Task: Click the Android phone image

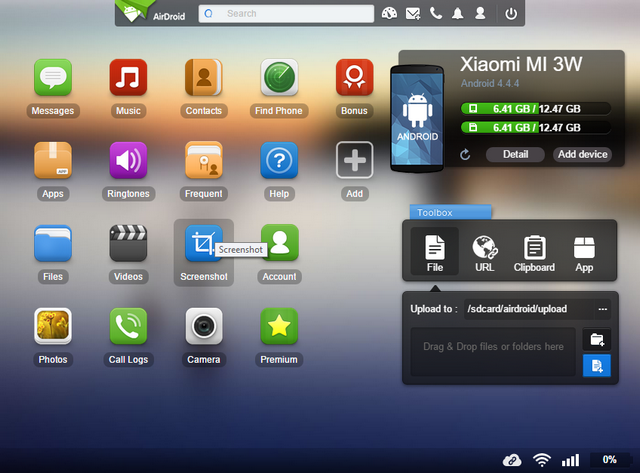Action: (417, 118)
